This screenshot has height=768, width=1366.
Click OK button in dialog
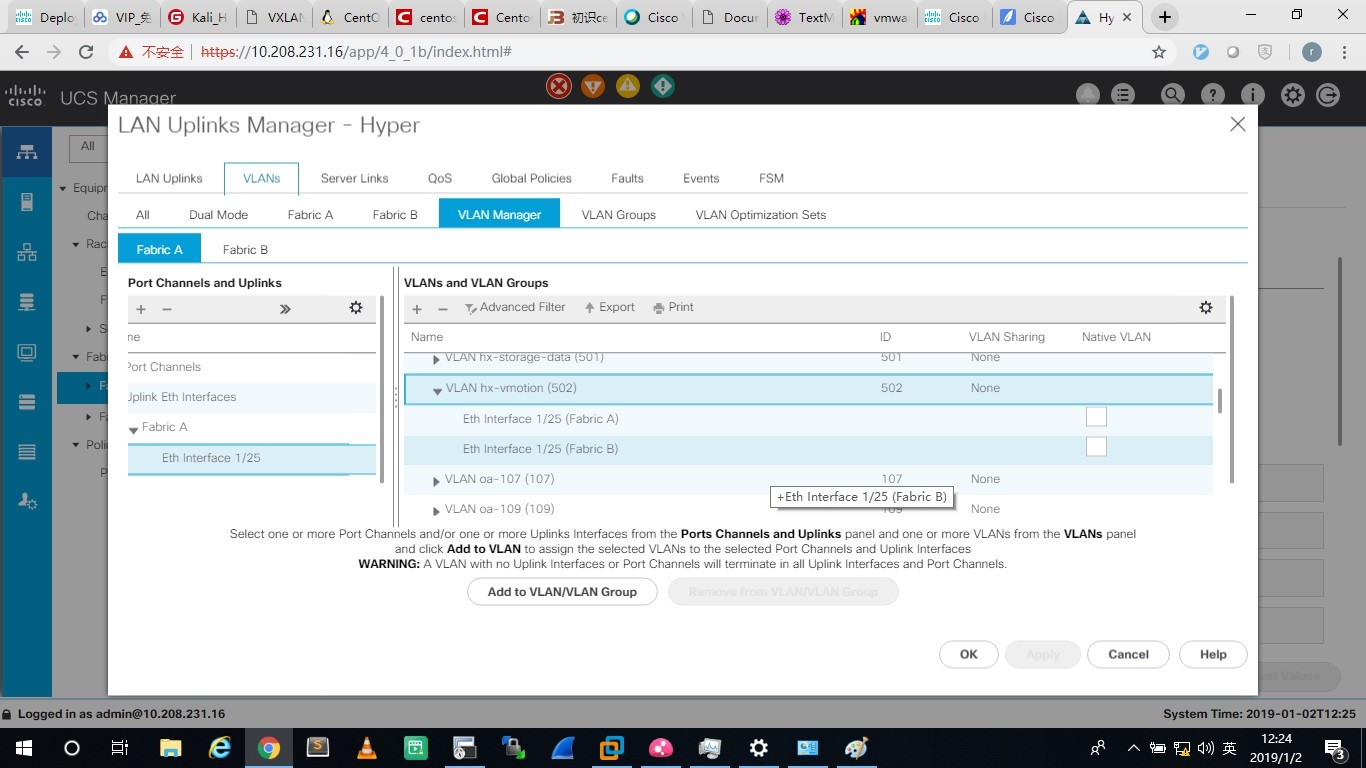point(968,654)
